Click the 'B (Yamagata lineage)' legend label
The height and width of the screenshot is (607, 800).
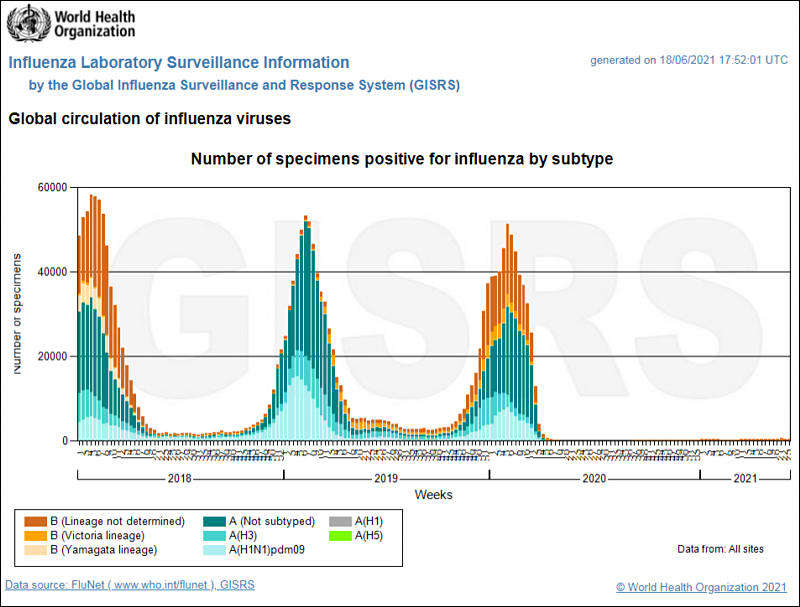coord(104,550)
